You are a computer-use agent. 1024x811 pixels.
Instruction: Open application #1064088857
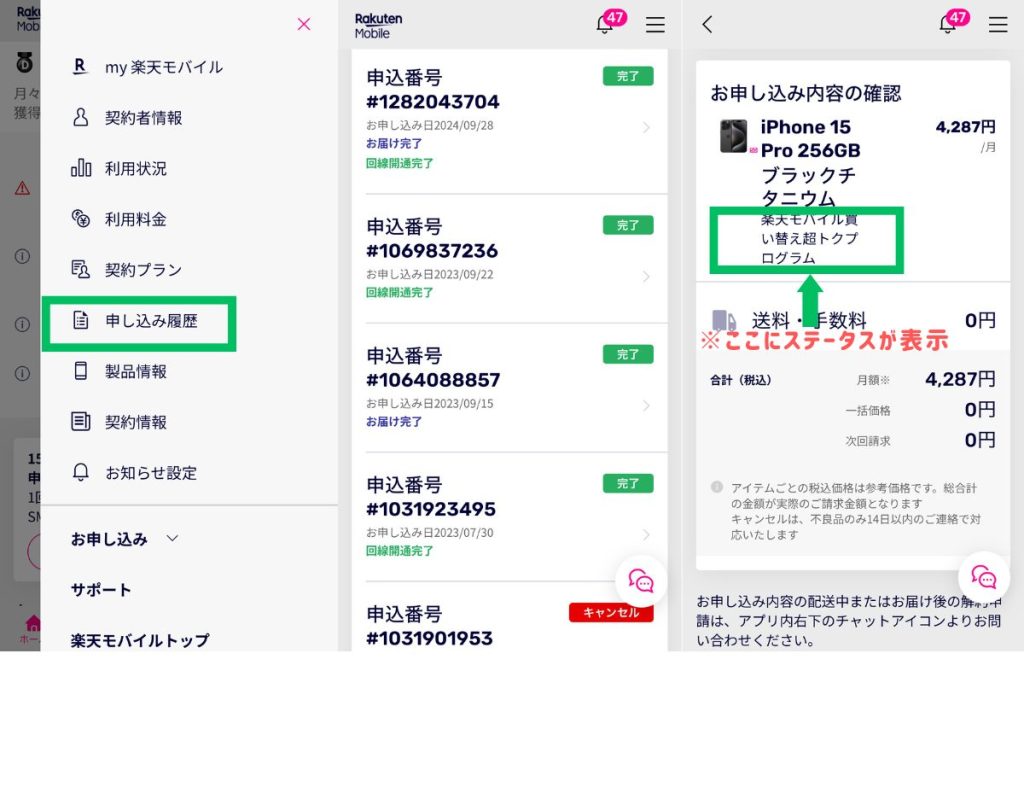click(509, 389)
